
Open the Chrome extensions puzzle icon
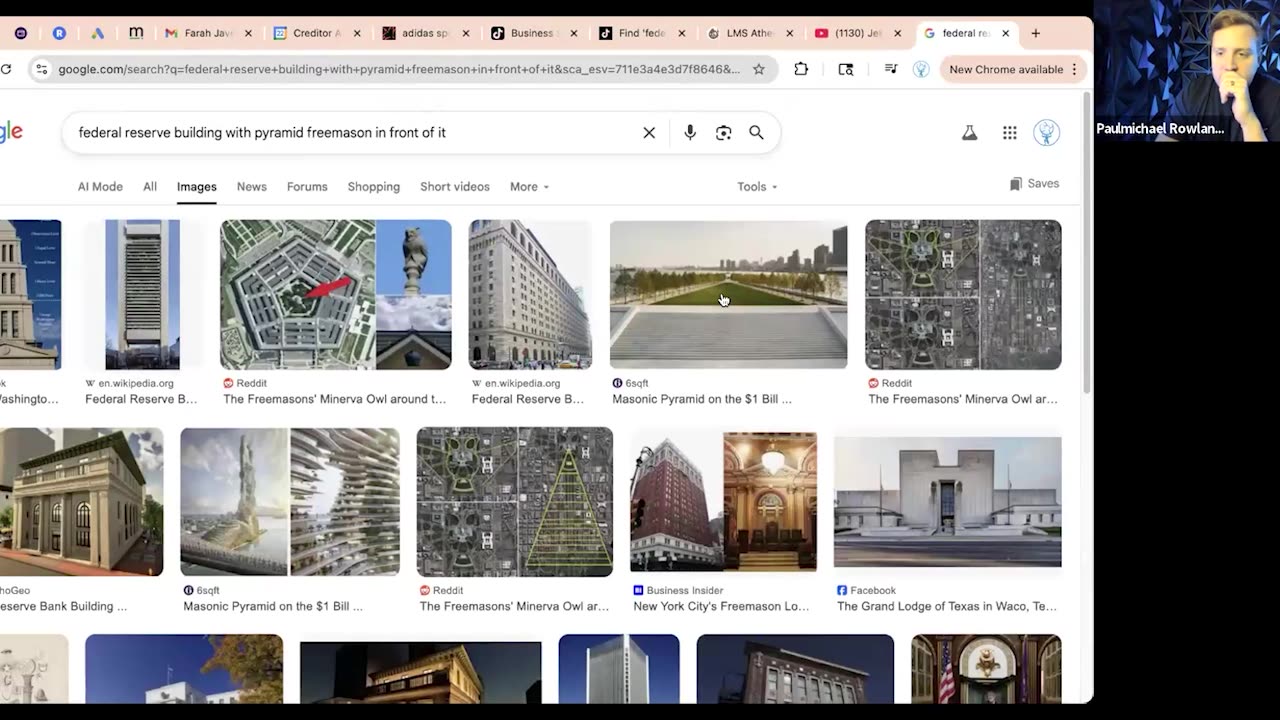pos(801,69)
